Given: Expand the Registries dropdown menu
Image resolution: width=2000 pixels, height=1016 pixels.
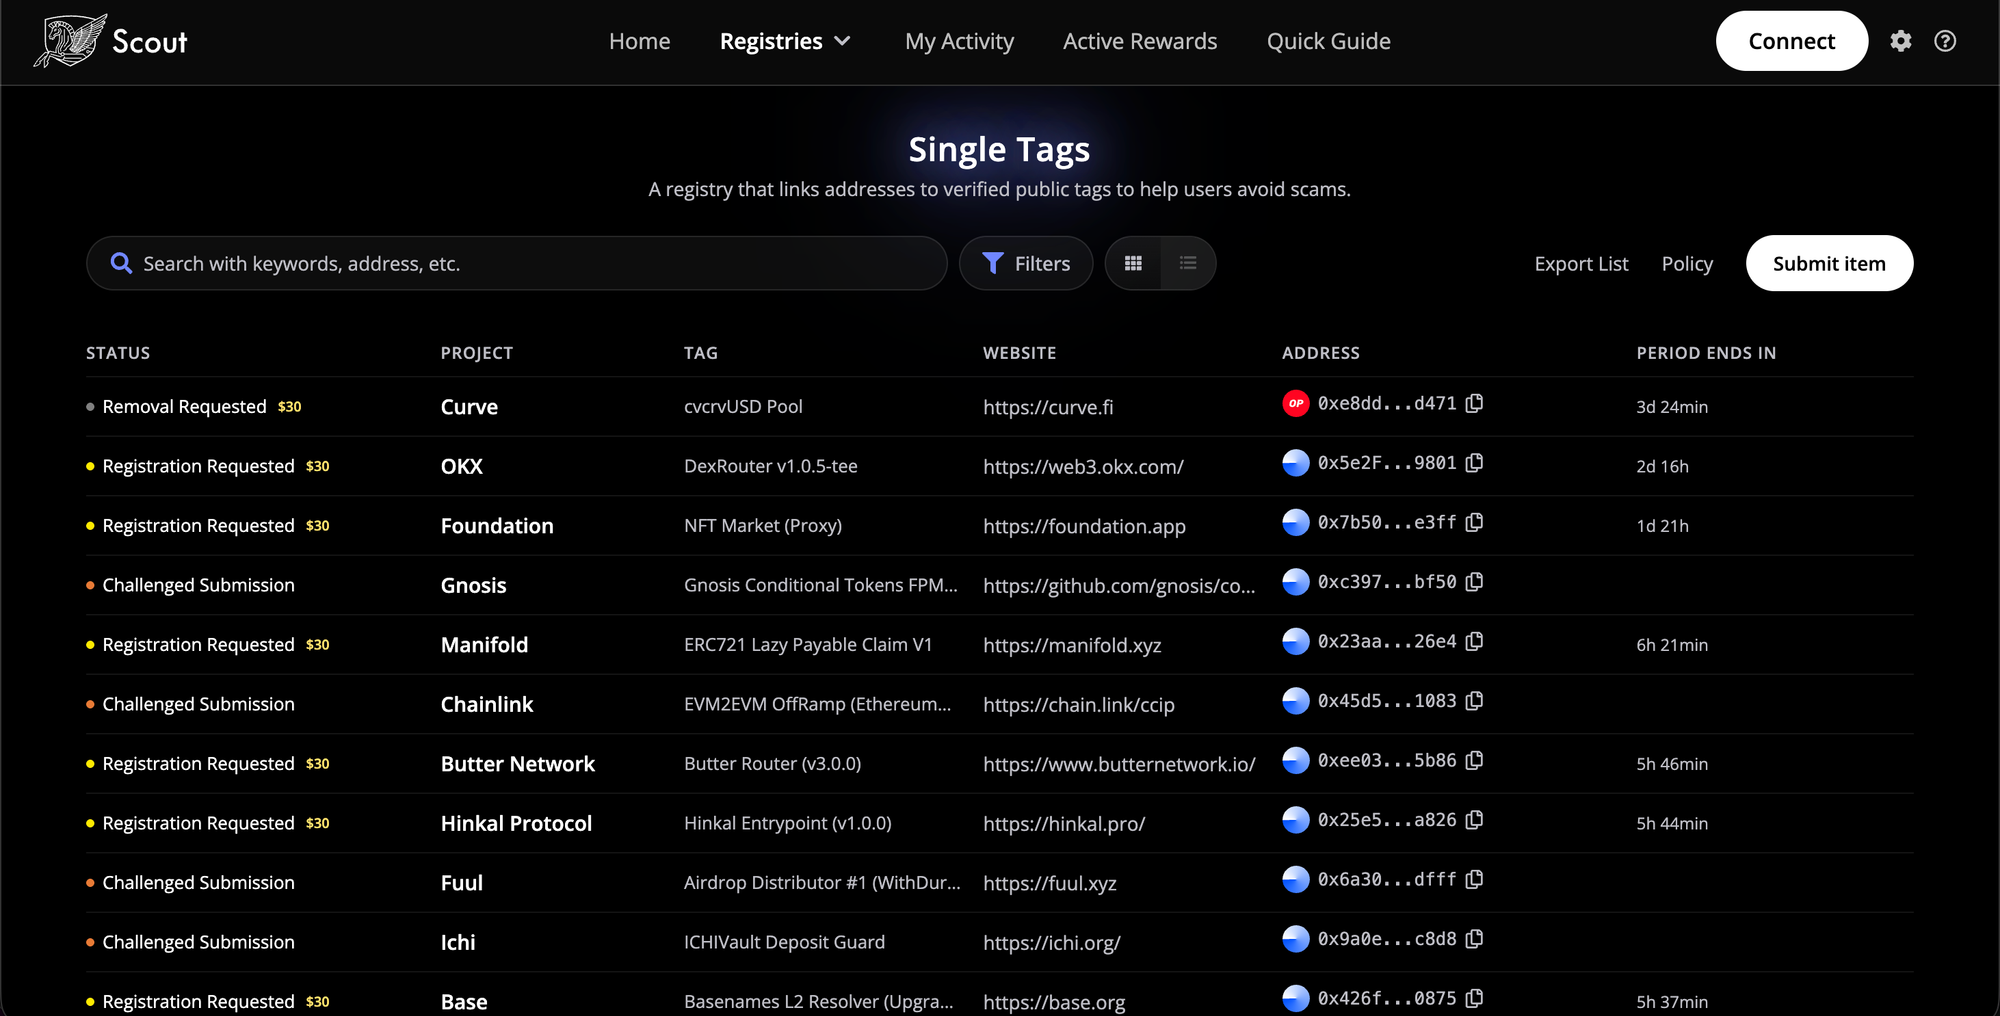Looking at the screenshot, I should (785, 41).
